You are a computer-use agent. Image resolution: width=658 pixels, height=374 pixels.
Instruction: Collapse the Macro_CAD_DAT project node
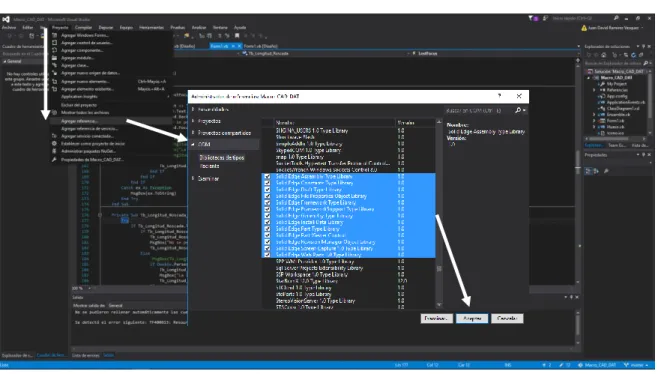(589, 78)
